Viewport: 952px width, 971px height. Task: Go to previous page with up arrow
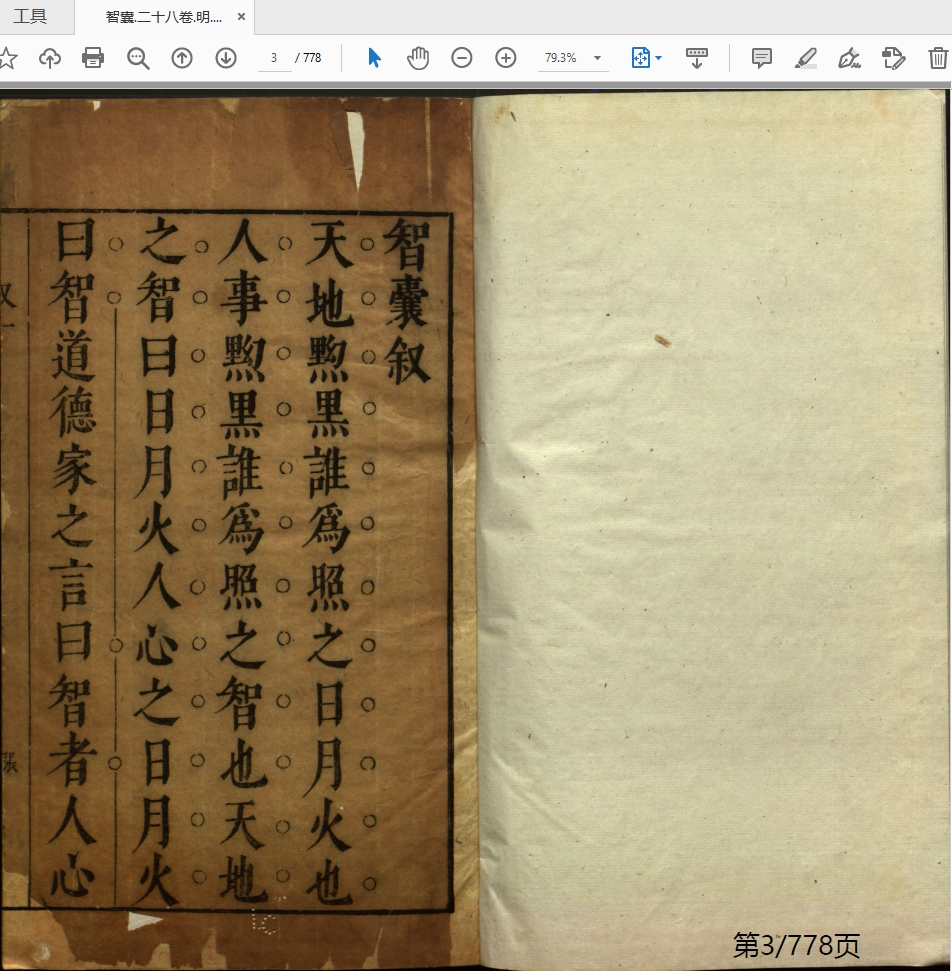182,58
